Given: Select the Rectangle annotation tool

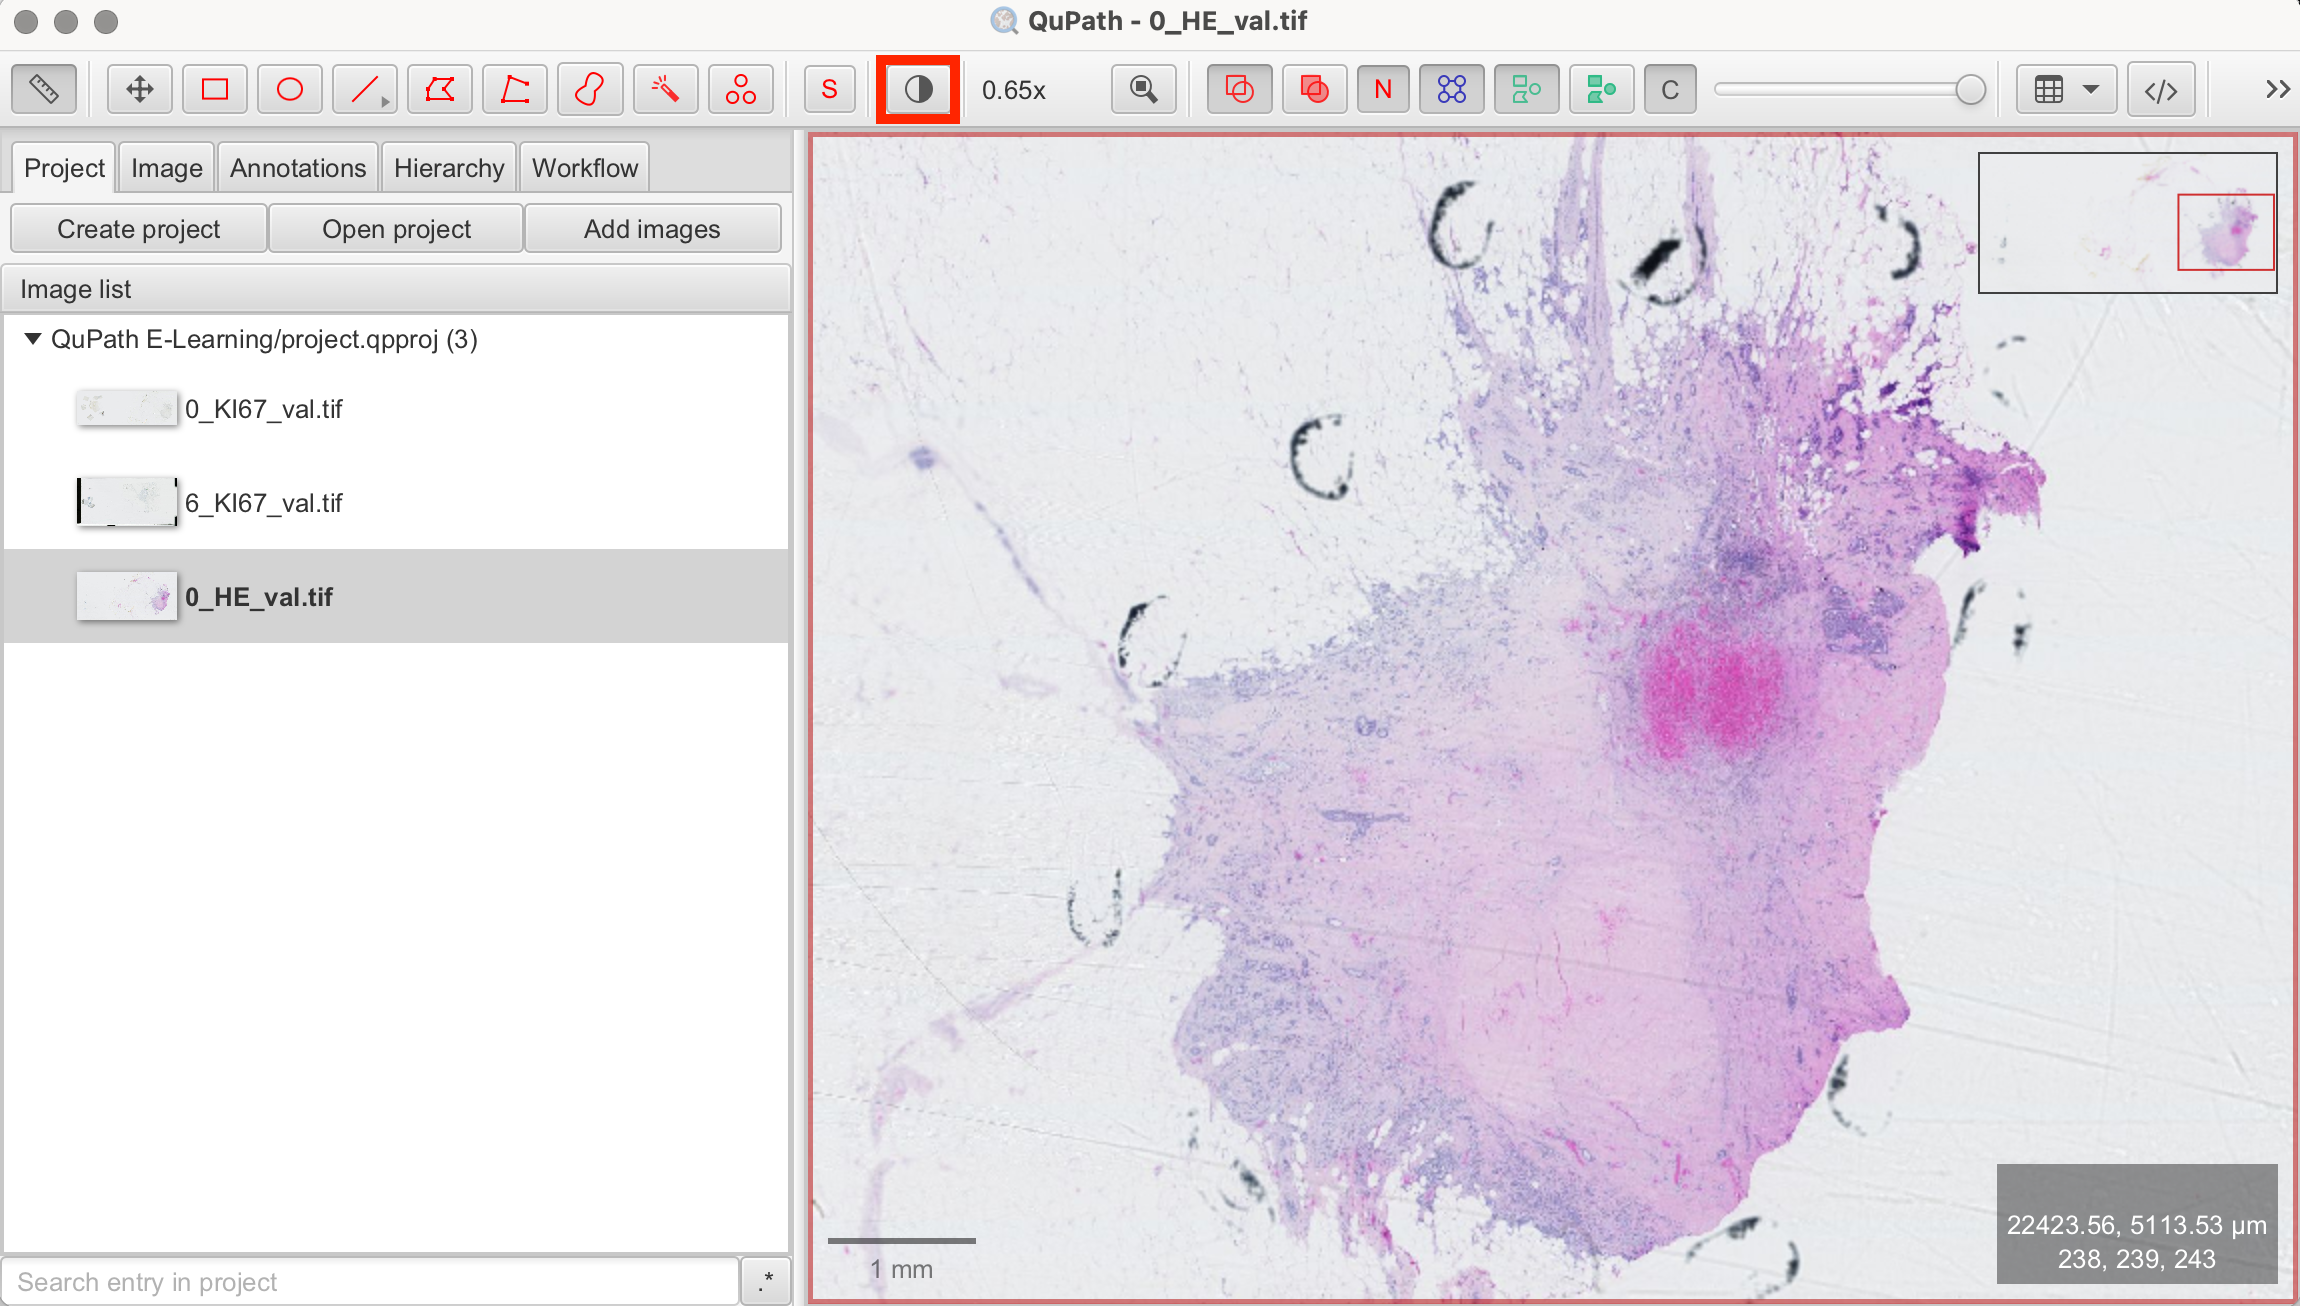Looking at the screenshot, I should pos(214,90).
